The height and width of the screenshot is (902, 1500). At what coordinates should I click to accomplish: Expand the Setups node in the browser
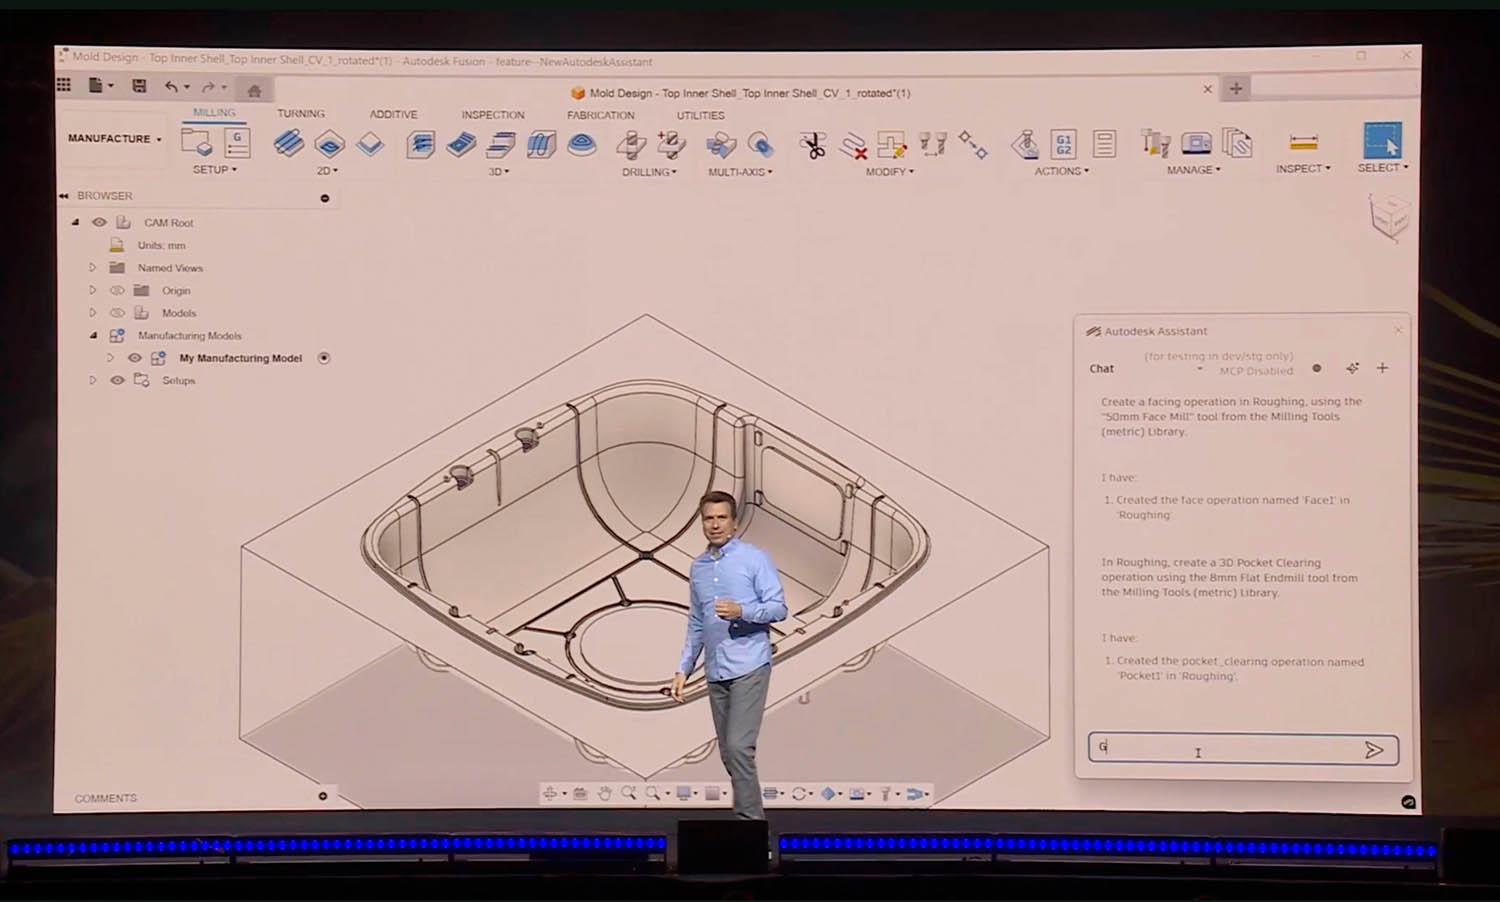pyautogui.click(x=93, y=380)
